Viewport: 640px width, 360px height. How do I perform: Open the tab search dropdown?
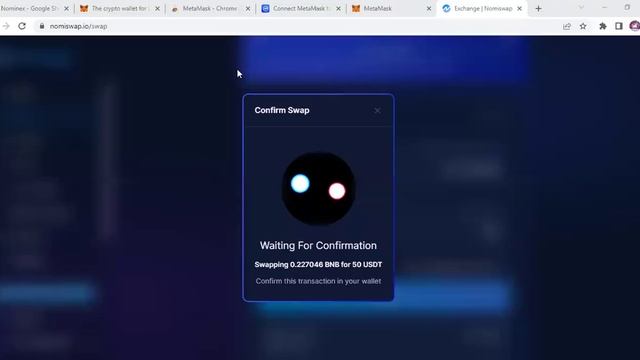[x=581, y=8]
